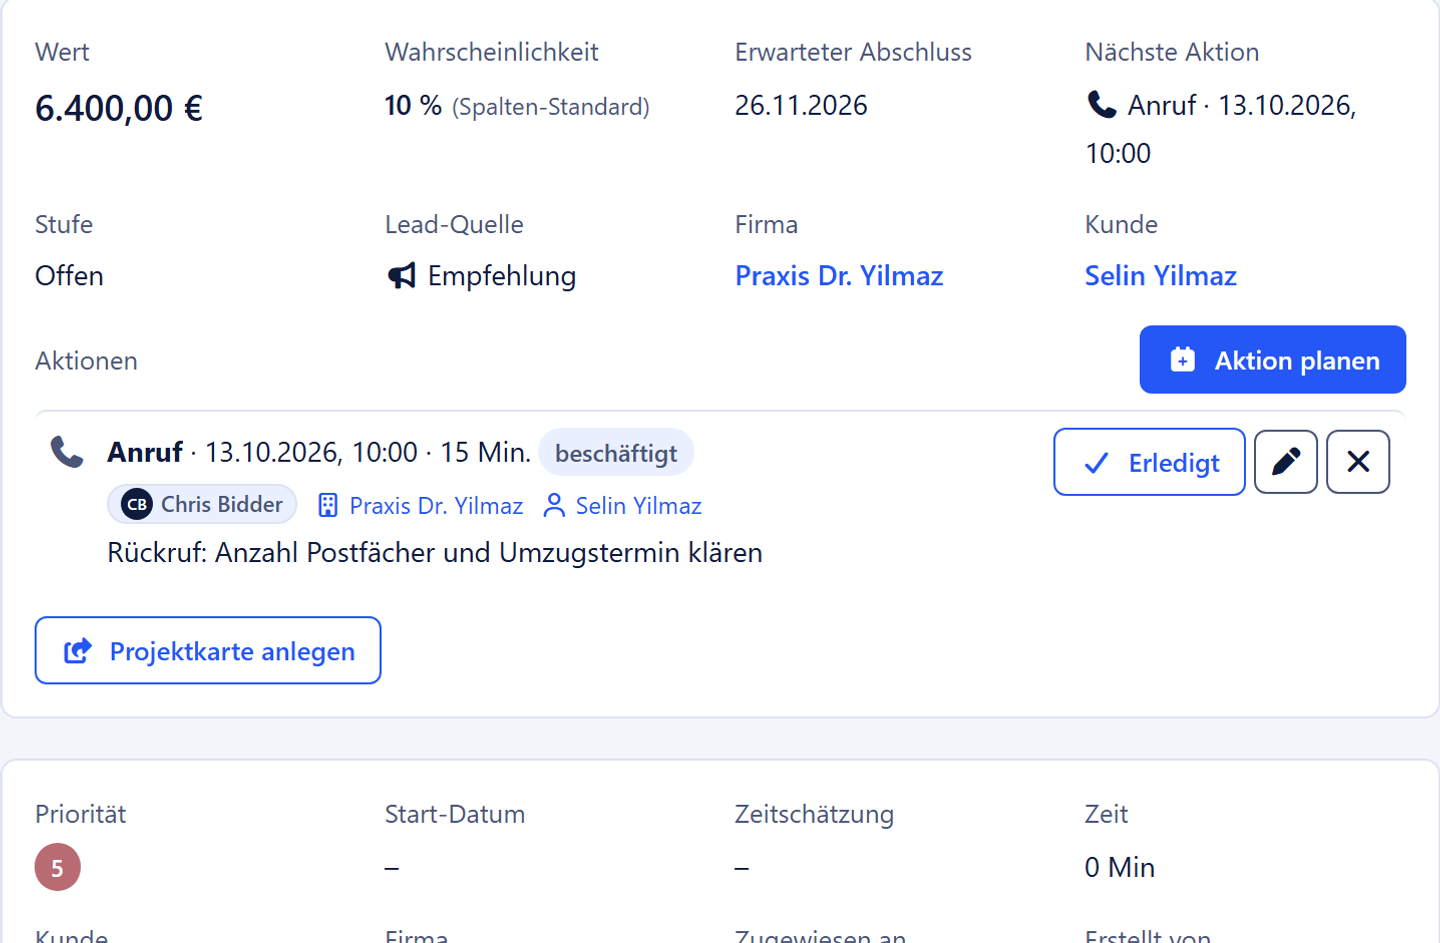Click the Chris Bidder assignee chip
Viewport: 1440px width, 943px height.
pyautogui.click(x=202, y=505)
